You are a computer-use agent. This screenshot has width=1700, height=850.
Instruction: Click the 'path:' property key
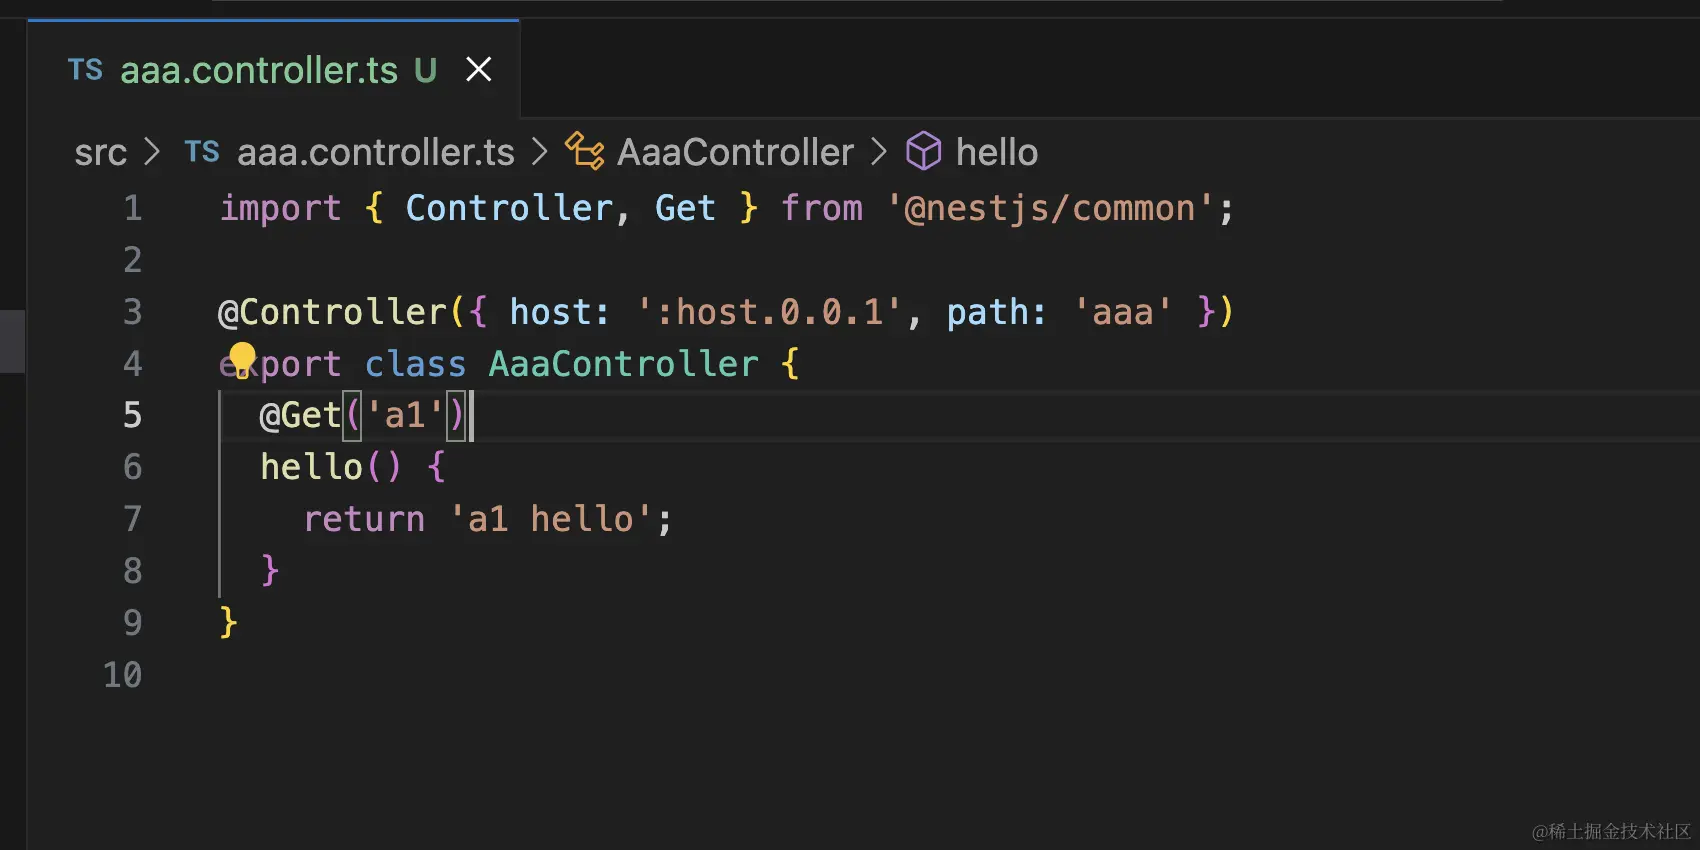tap(996, 312)
